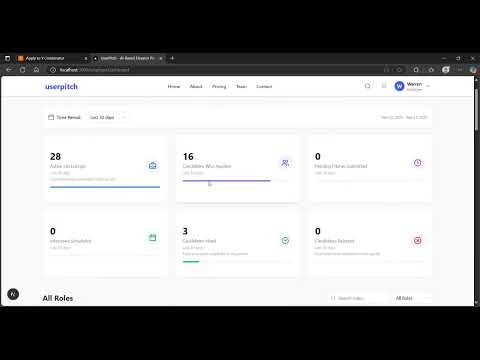Expand the user account chevron
This screenshot has height=360, width=480.
428,86
